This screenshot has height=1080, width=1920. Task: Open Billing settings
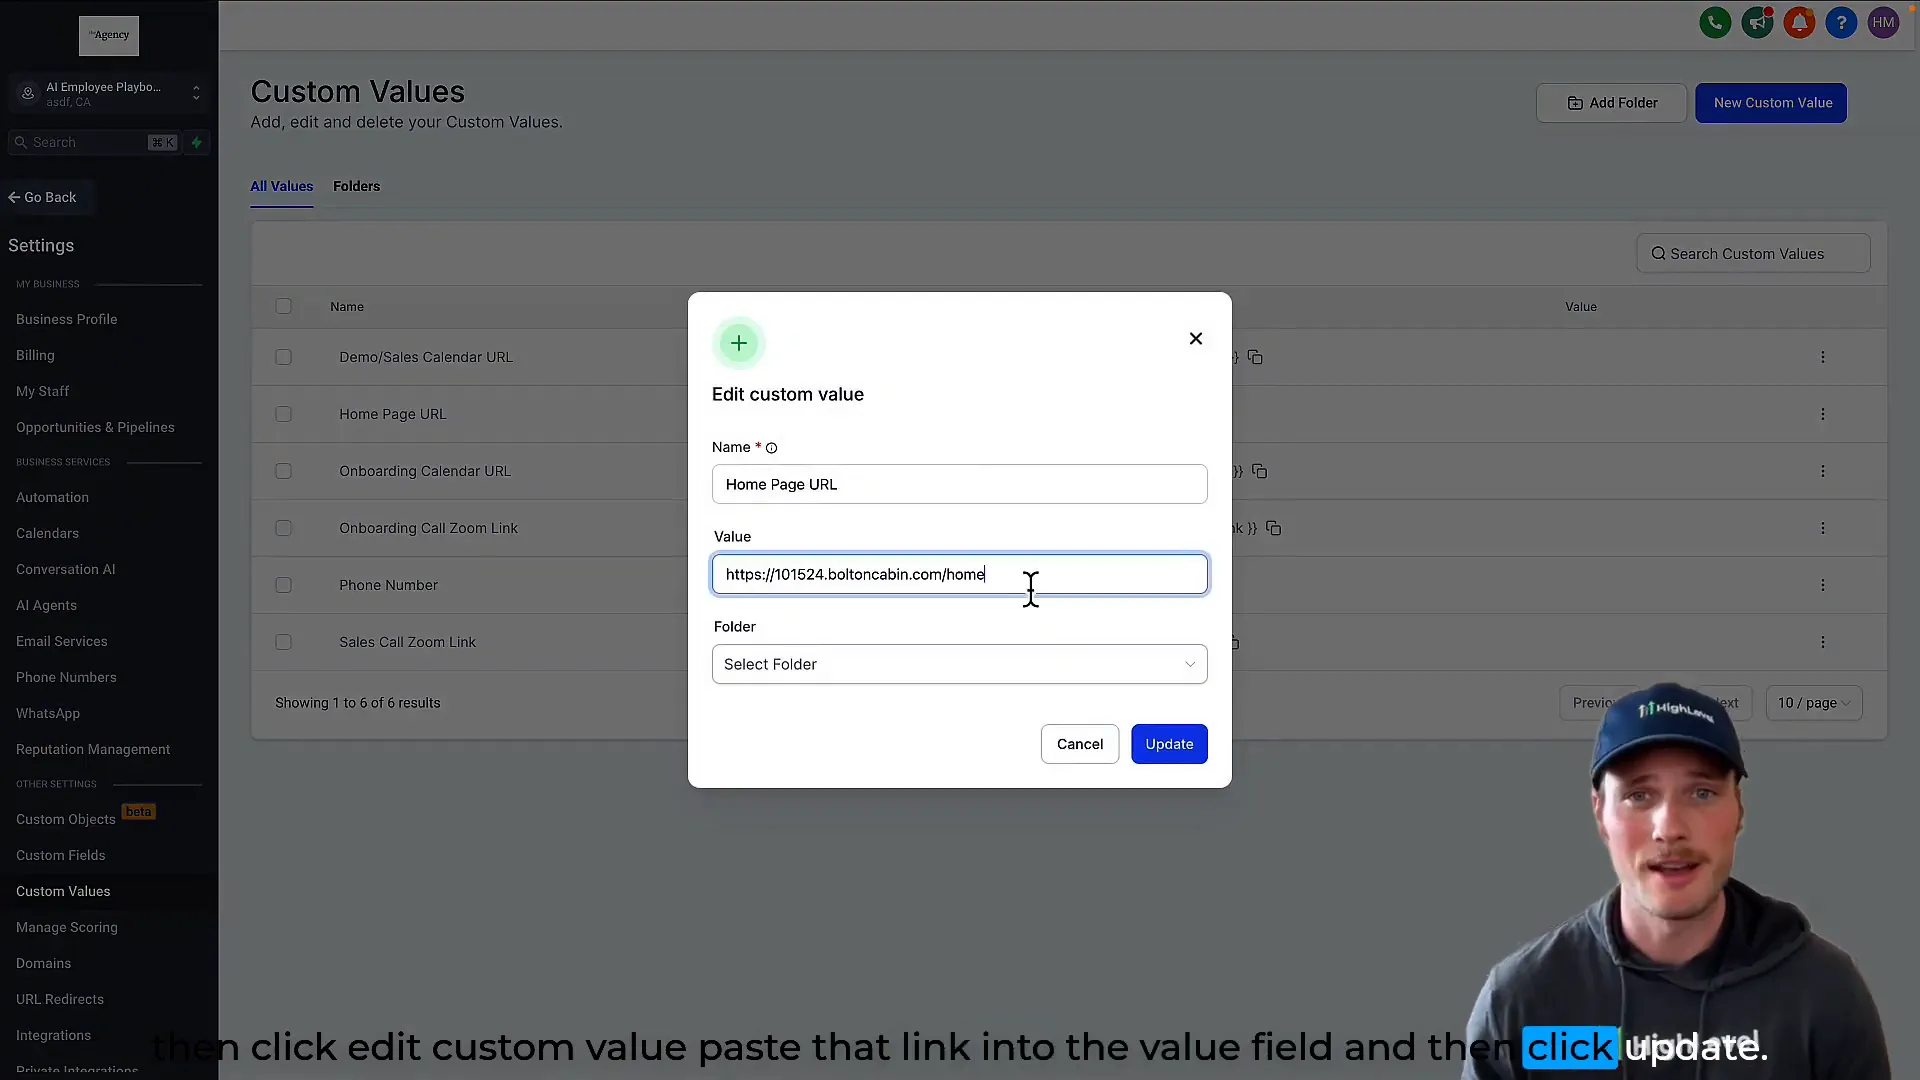[35, 355]
